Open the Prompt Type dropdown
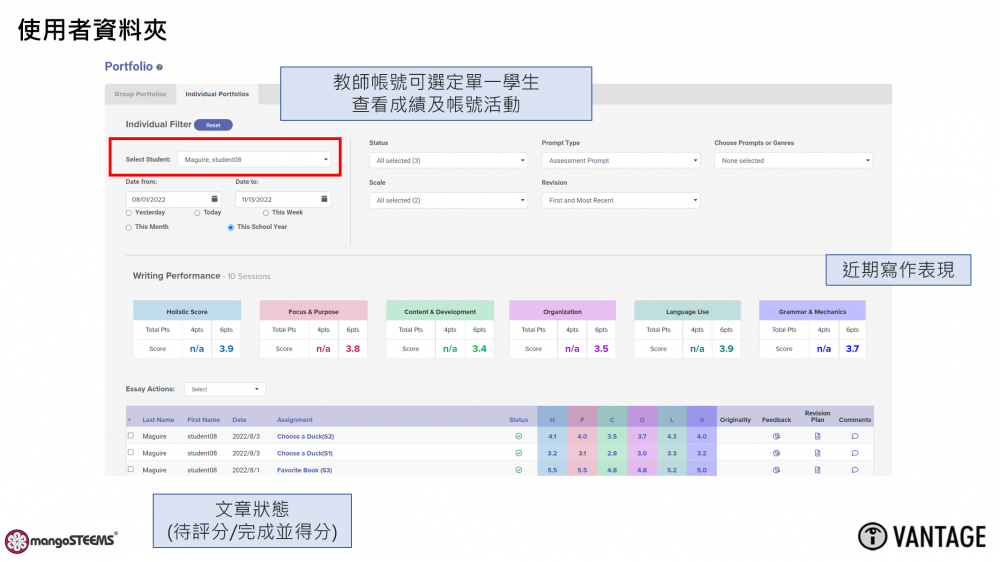Screen dimensions: 1000x562 click(x=620, y=160)
